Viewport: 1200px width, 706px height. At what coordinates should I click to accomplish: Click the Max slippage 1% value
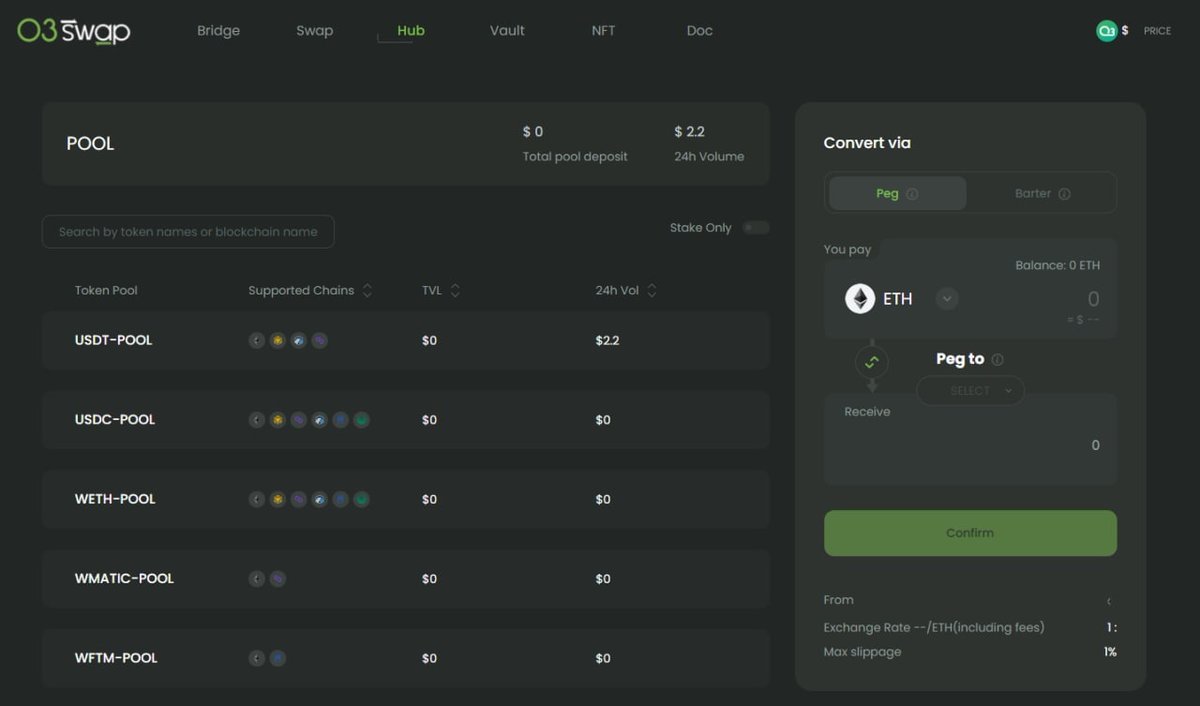click(x=1110, y=652)
